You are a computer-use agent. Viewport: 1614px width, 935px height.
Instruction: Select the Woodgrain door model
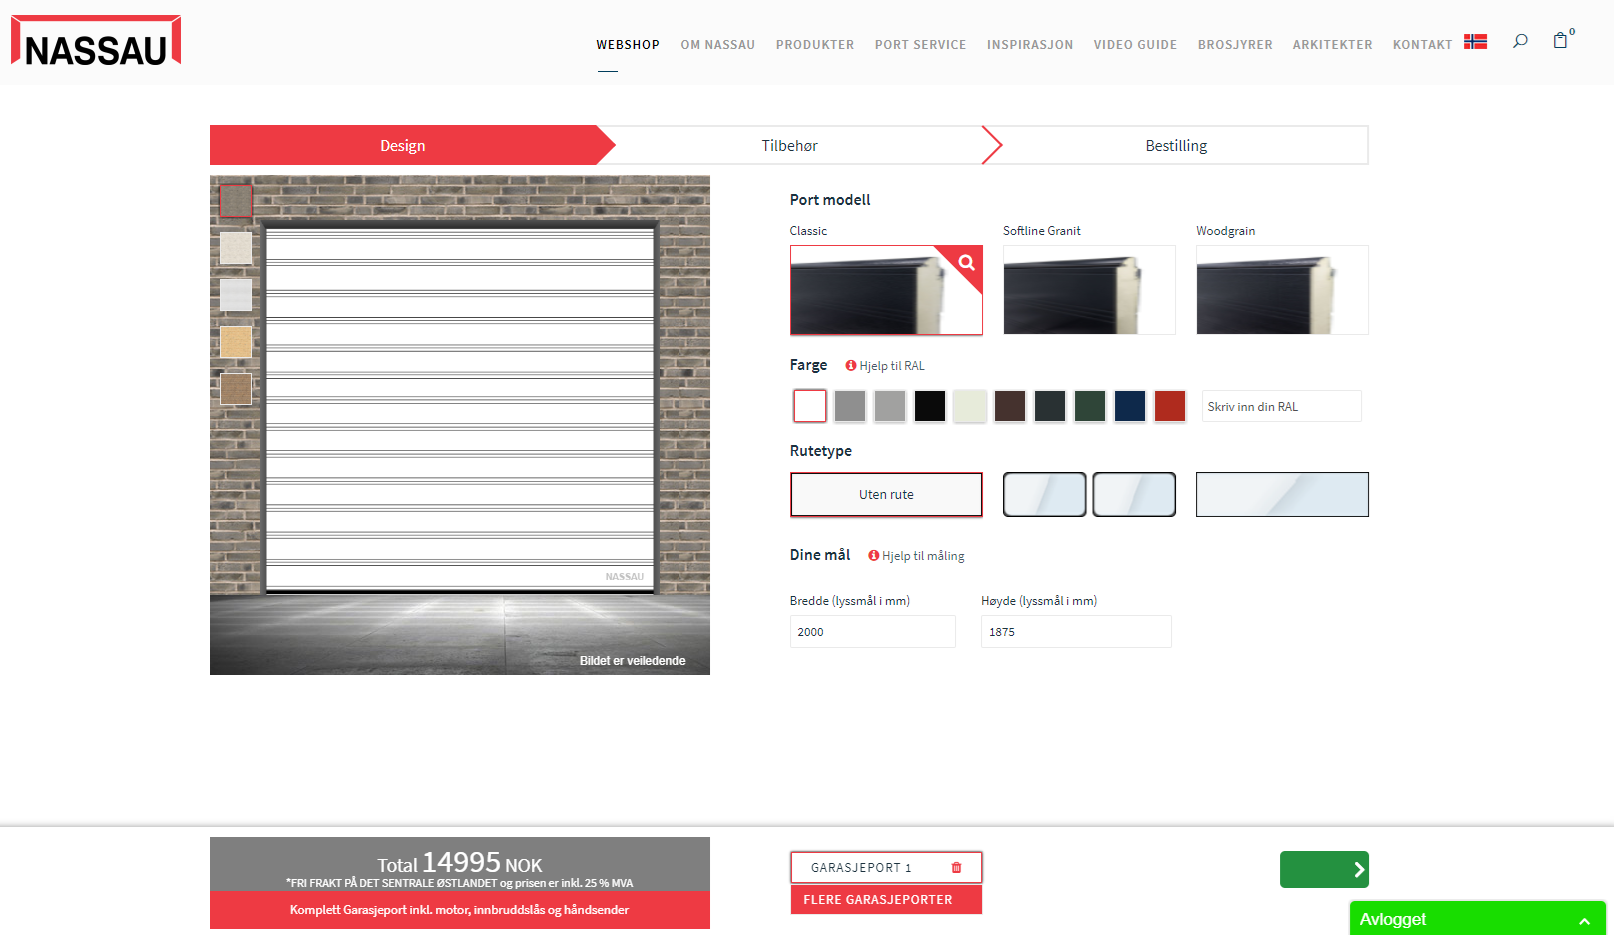pyautogui.click(x=1281, y=290)
